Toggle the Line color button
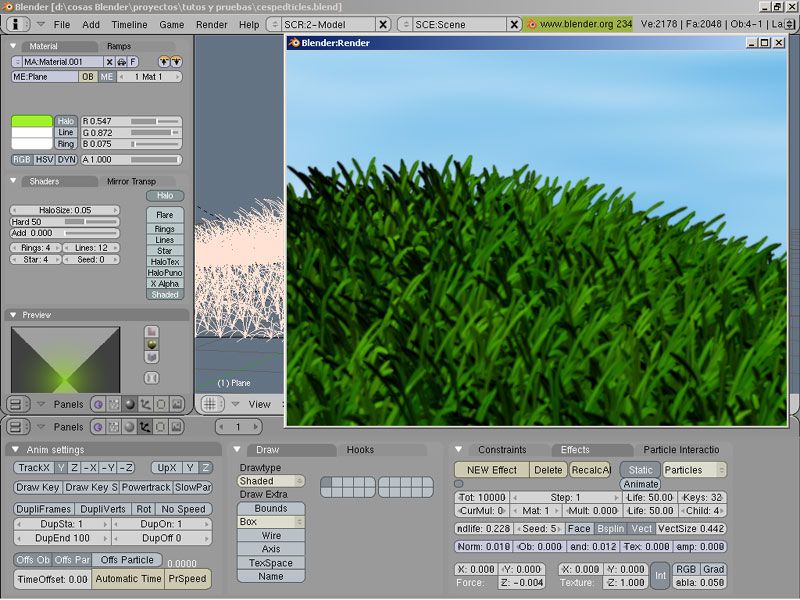This screenshot has height=600, width=800. click(x=66, y=133)
